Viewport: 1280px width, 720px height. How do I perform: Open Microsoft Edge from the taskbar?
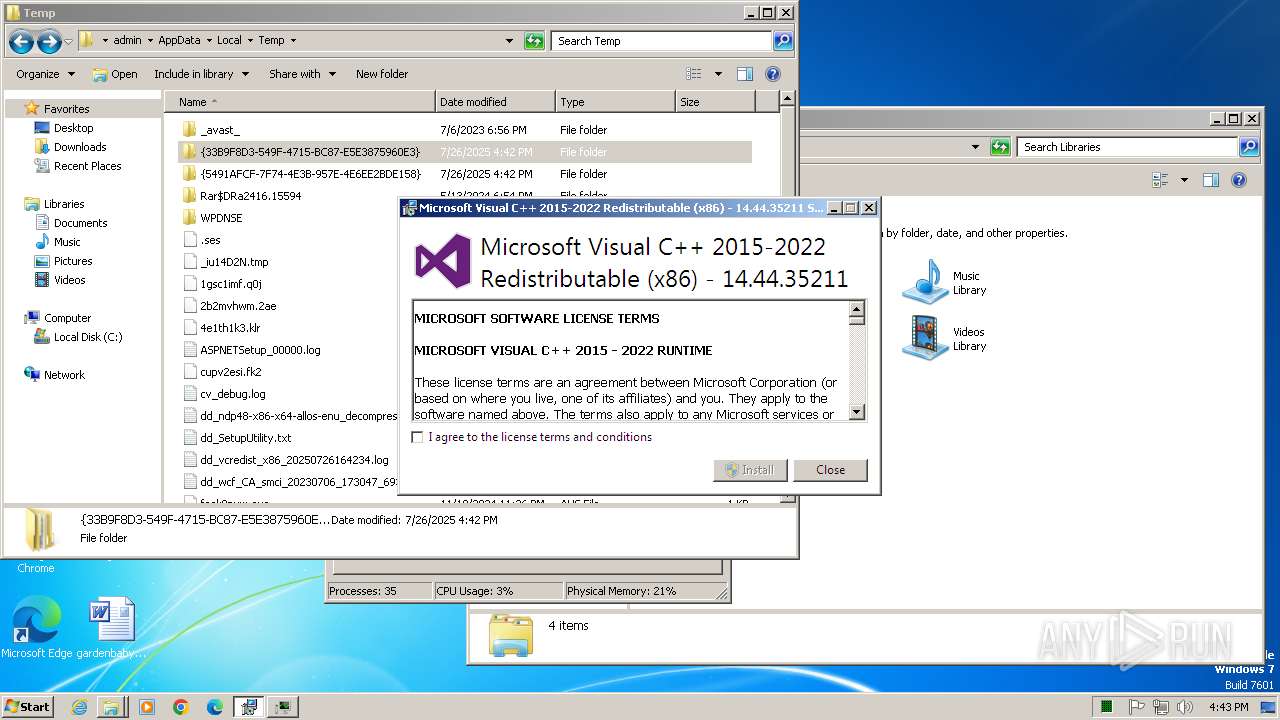(x=215, y=707)
